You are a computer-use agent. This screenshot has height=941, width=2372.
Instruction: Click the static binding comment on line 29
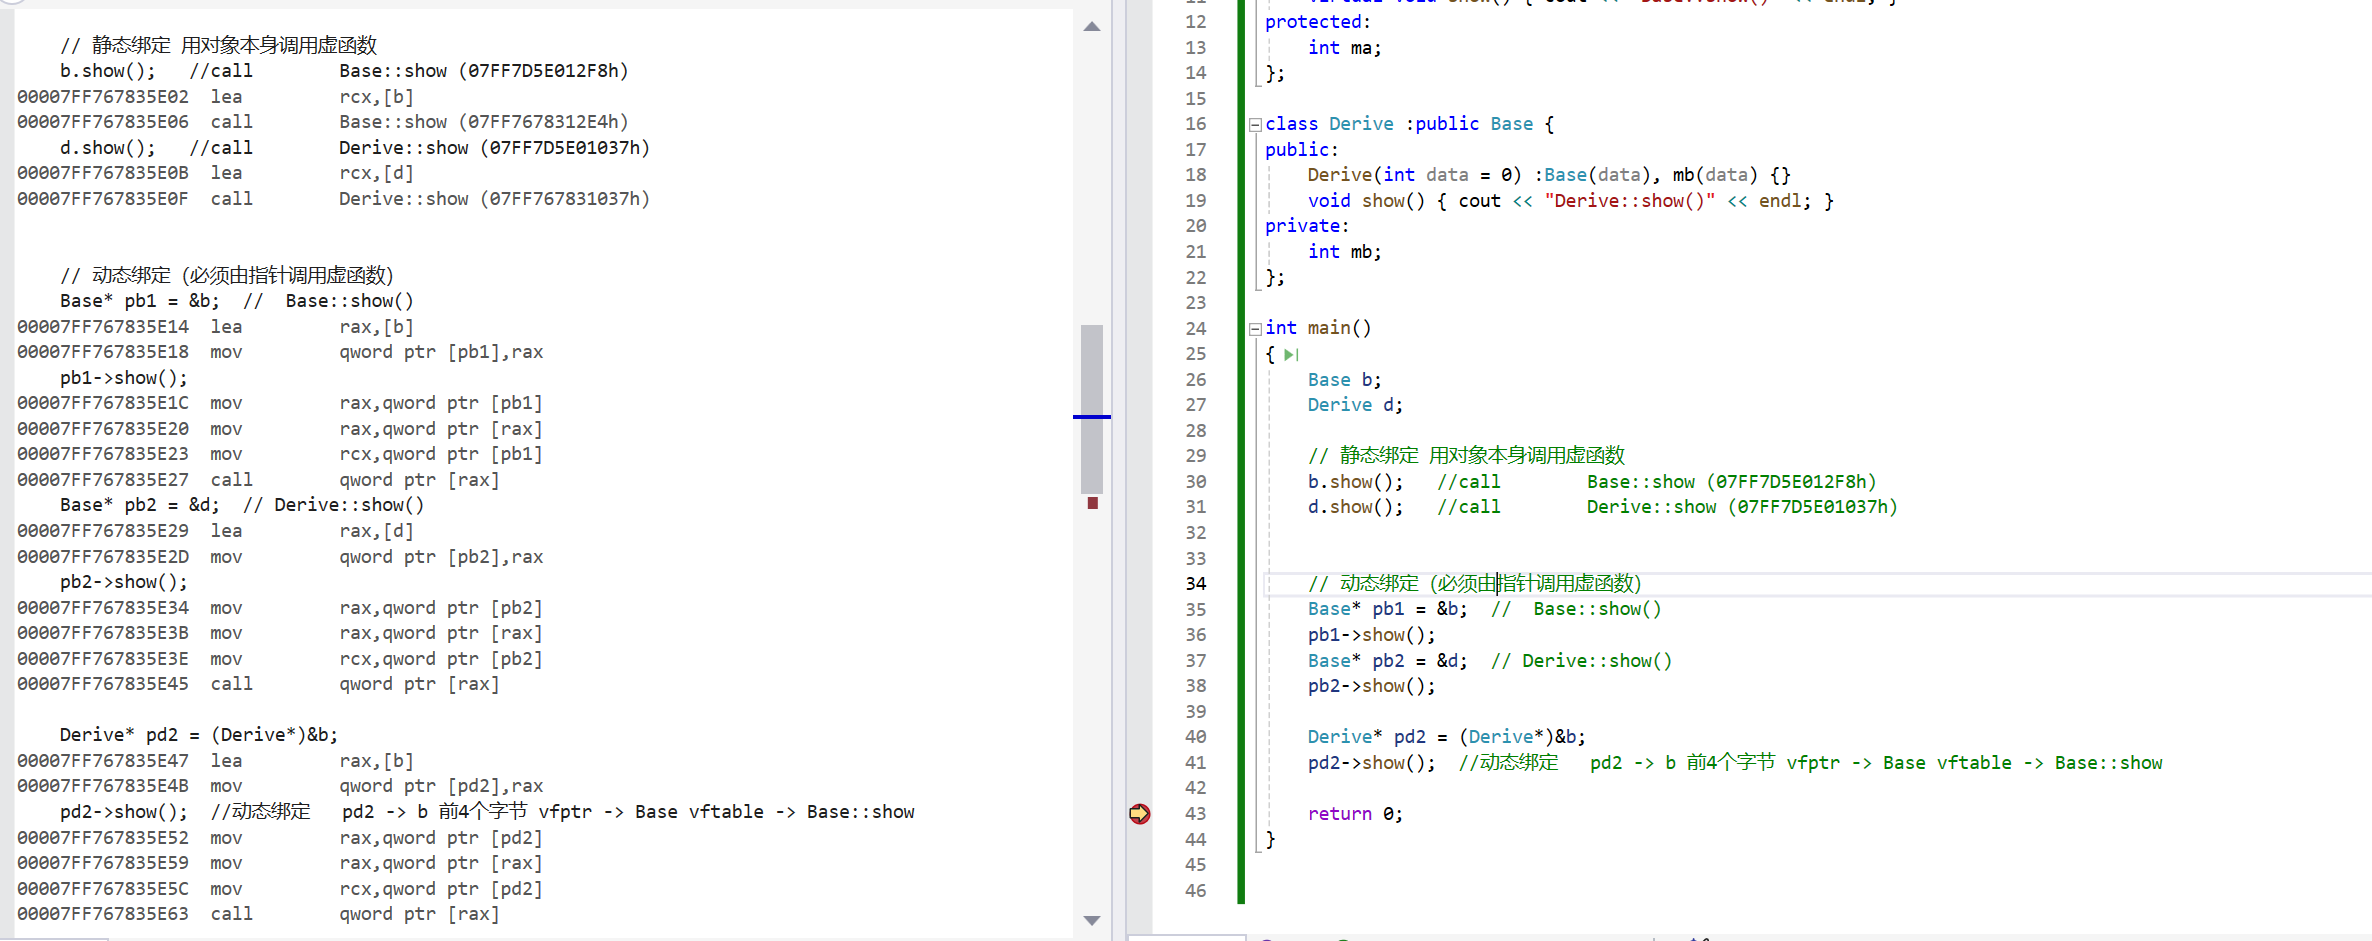[x=1466, y=456]
